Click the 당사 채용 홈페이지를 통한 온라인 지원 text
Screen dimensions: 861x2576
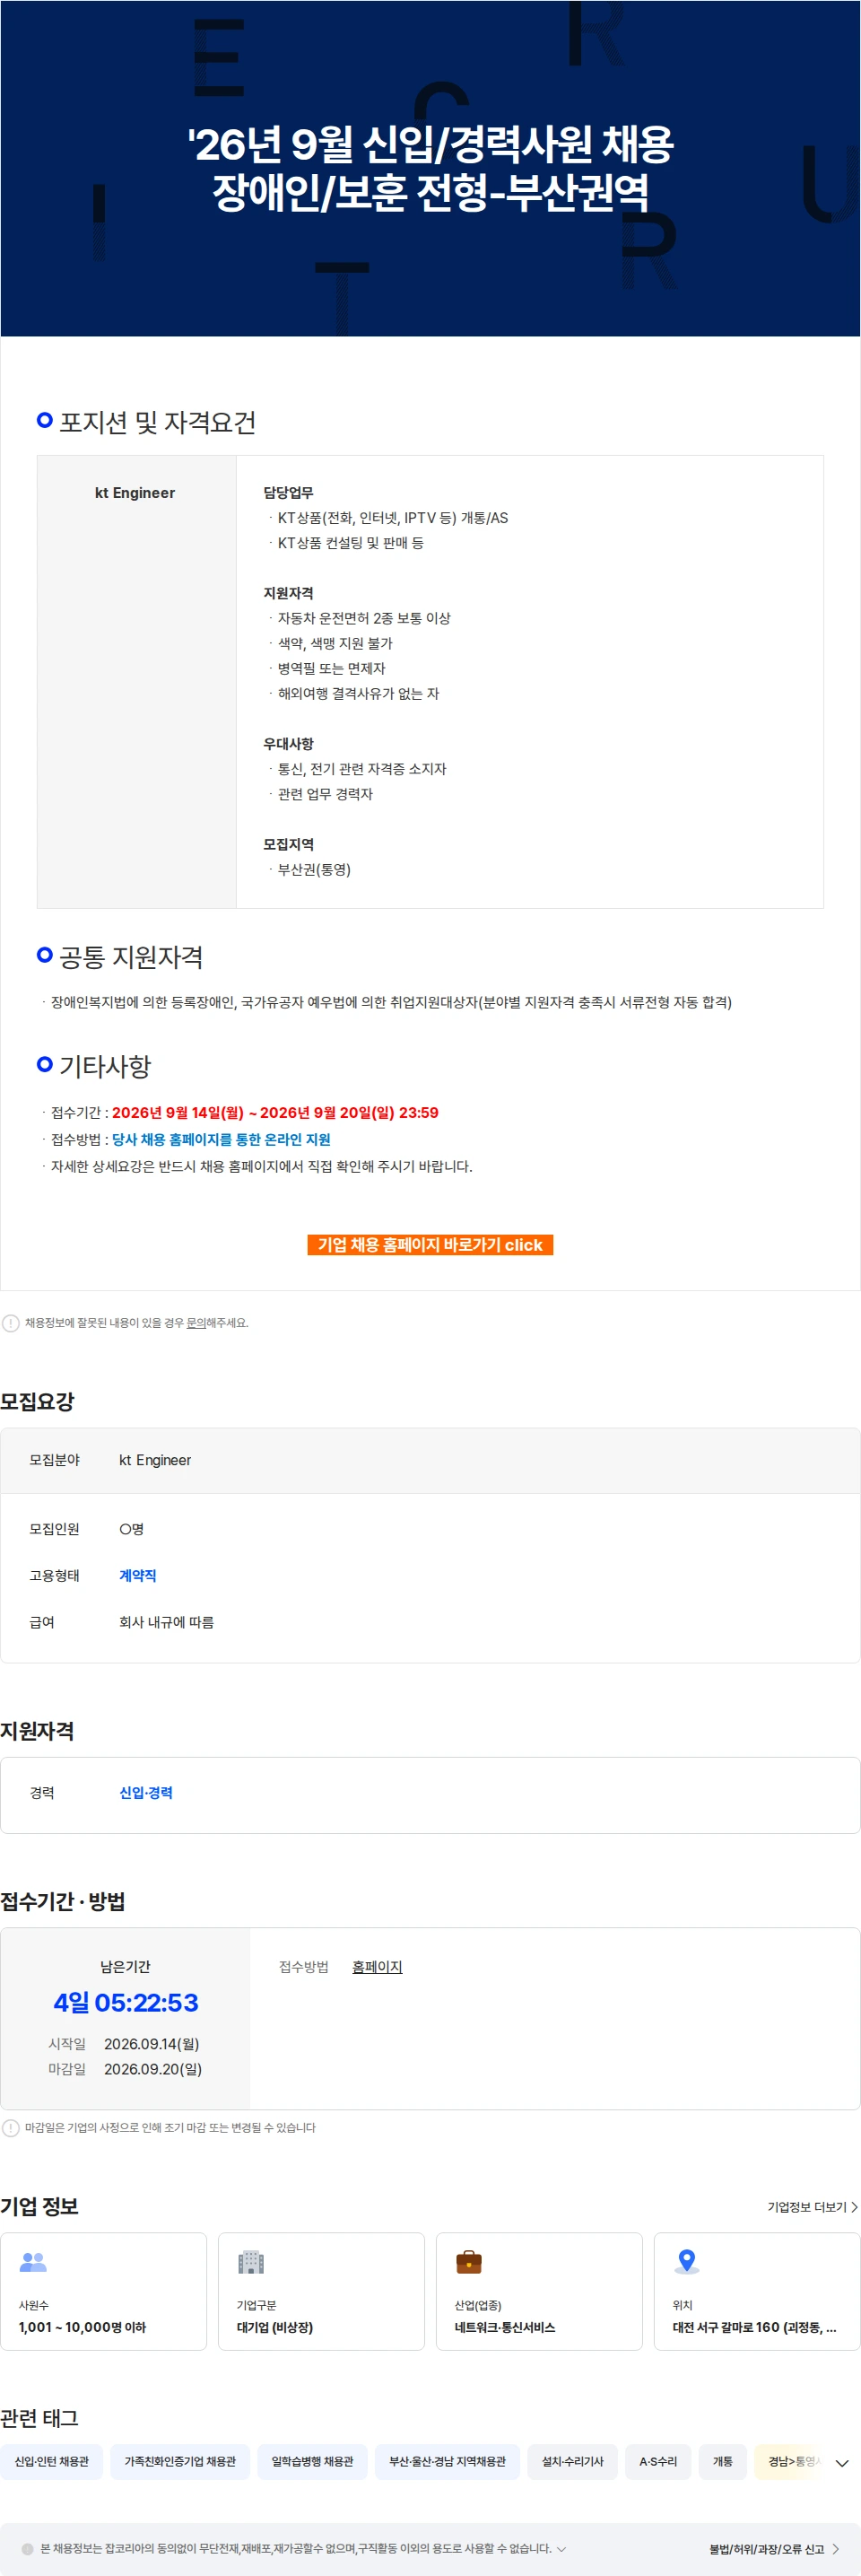pos(221,1140)
